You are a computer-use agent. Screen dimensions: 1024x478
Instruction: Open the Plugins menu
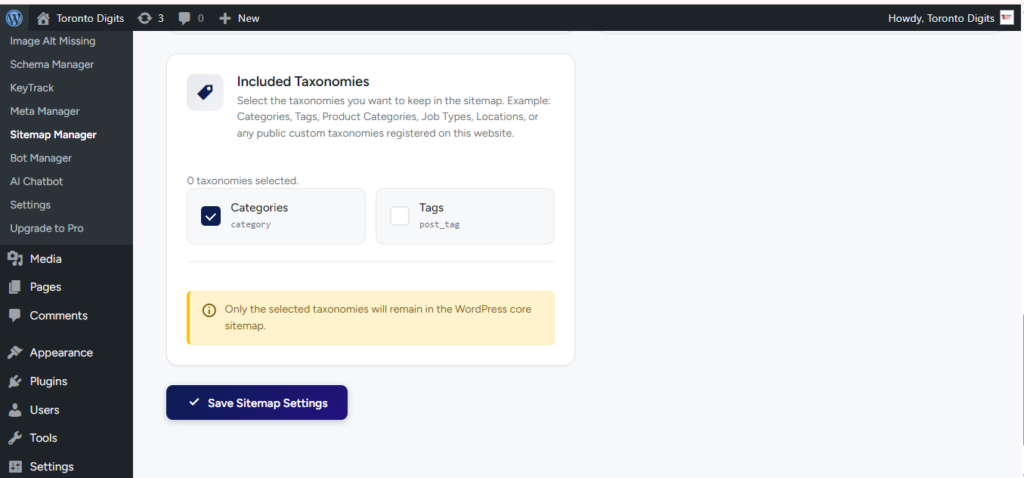(48, 381)
